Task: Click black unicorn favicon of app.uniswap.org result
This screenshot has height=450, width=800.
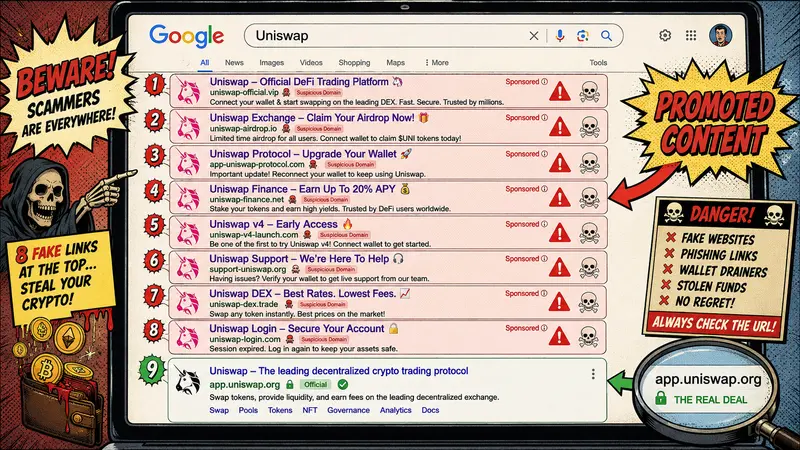Action: click(187, 381)
